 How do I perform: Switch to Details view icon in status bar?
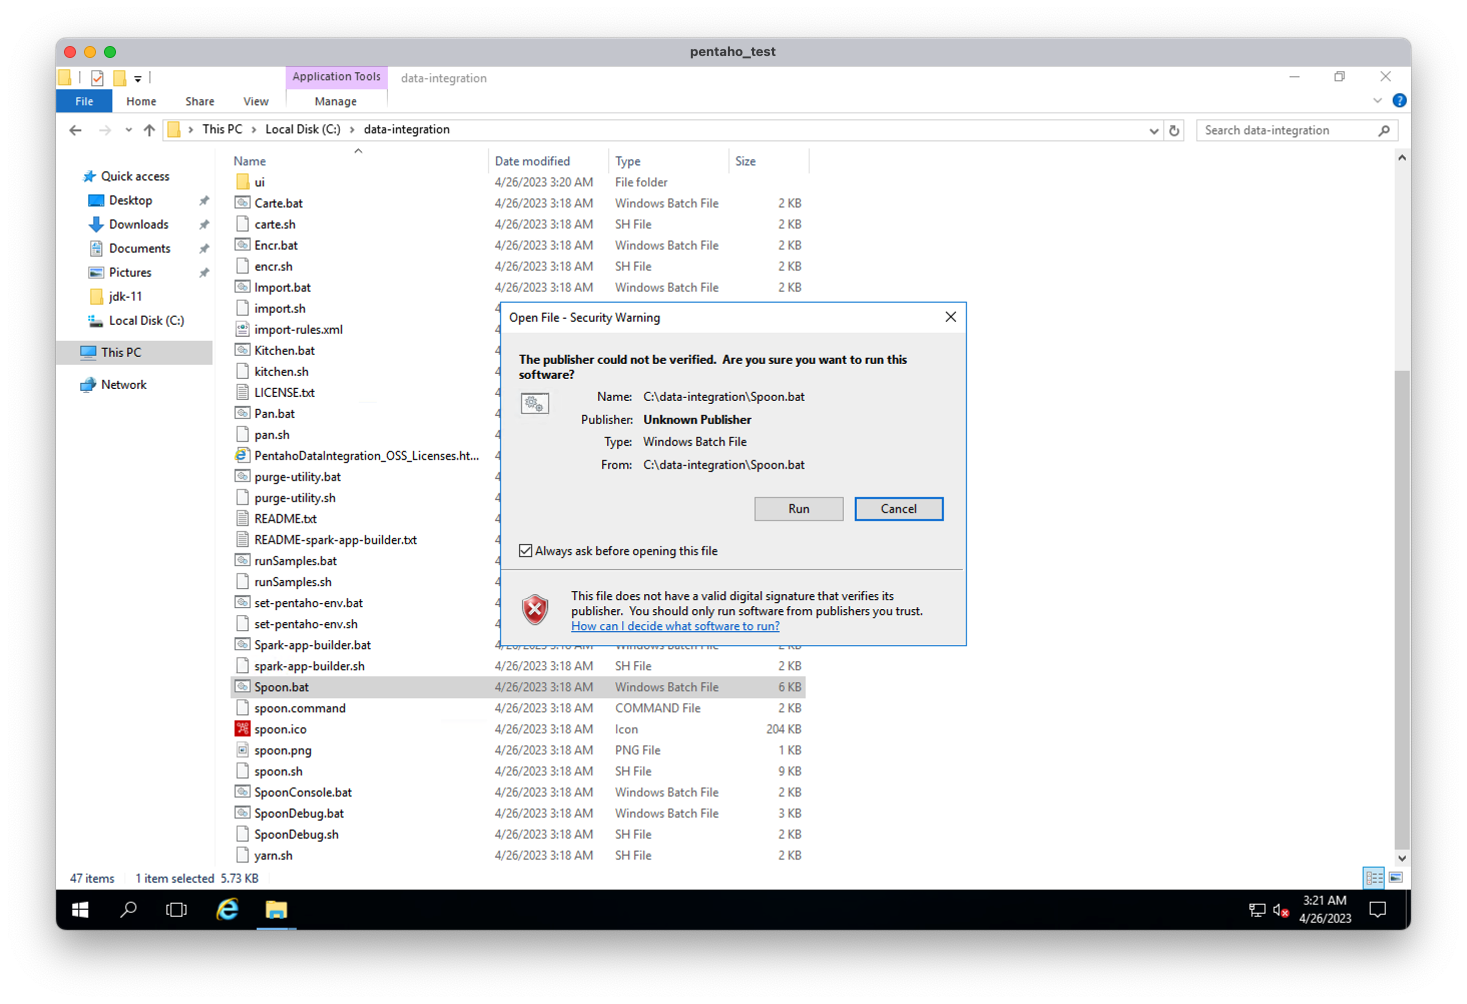1374,878
